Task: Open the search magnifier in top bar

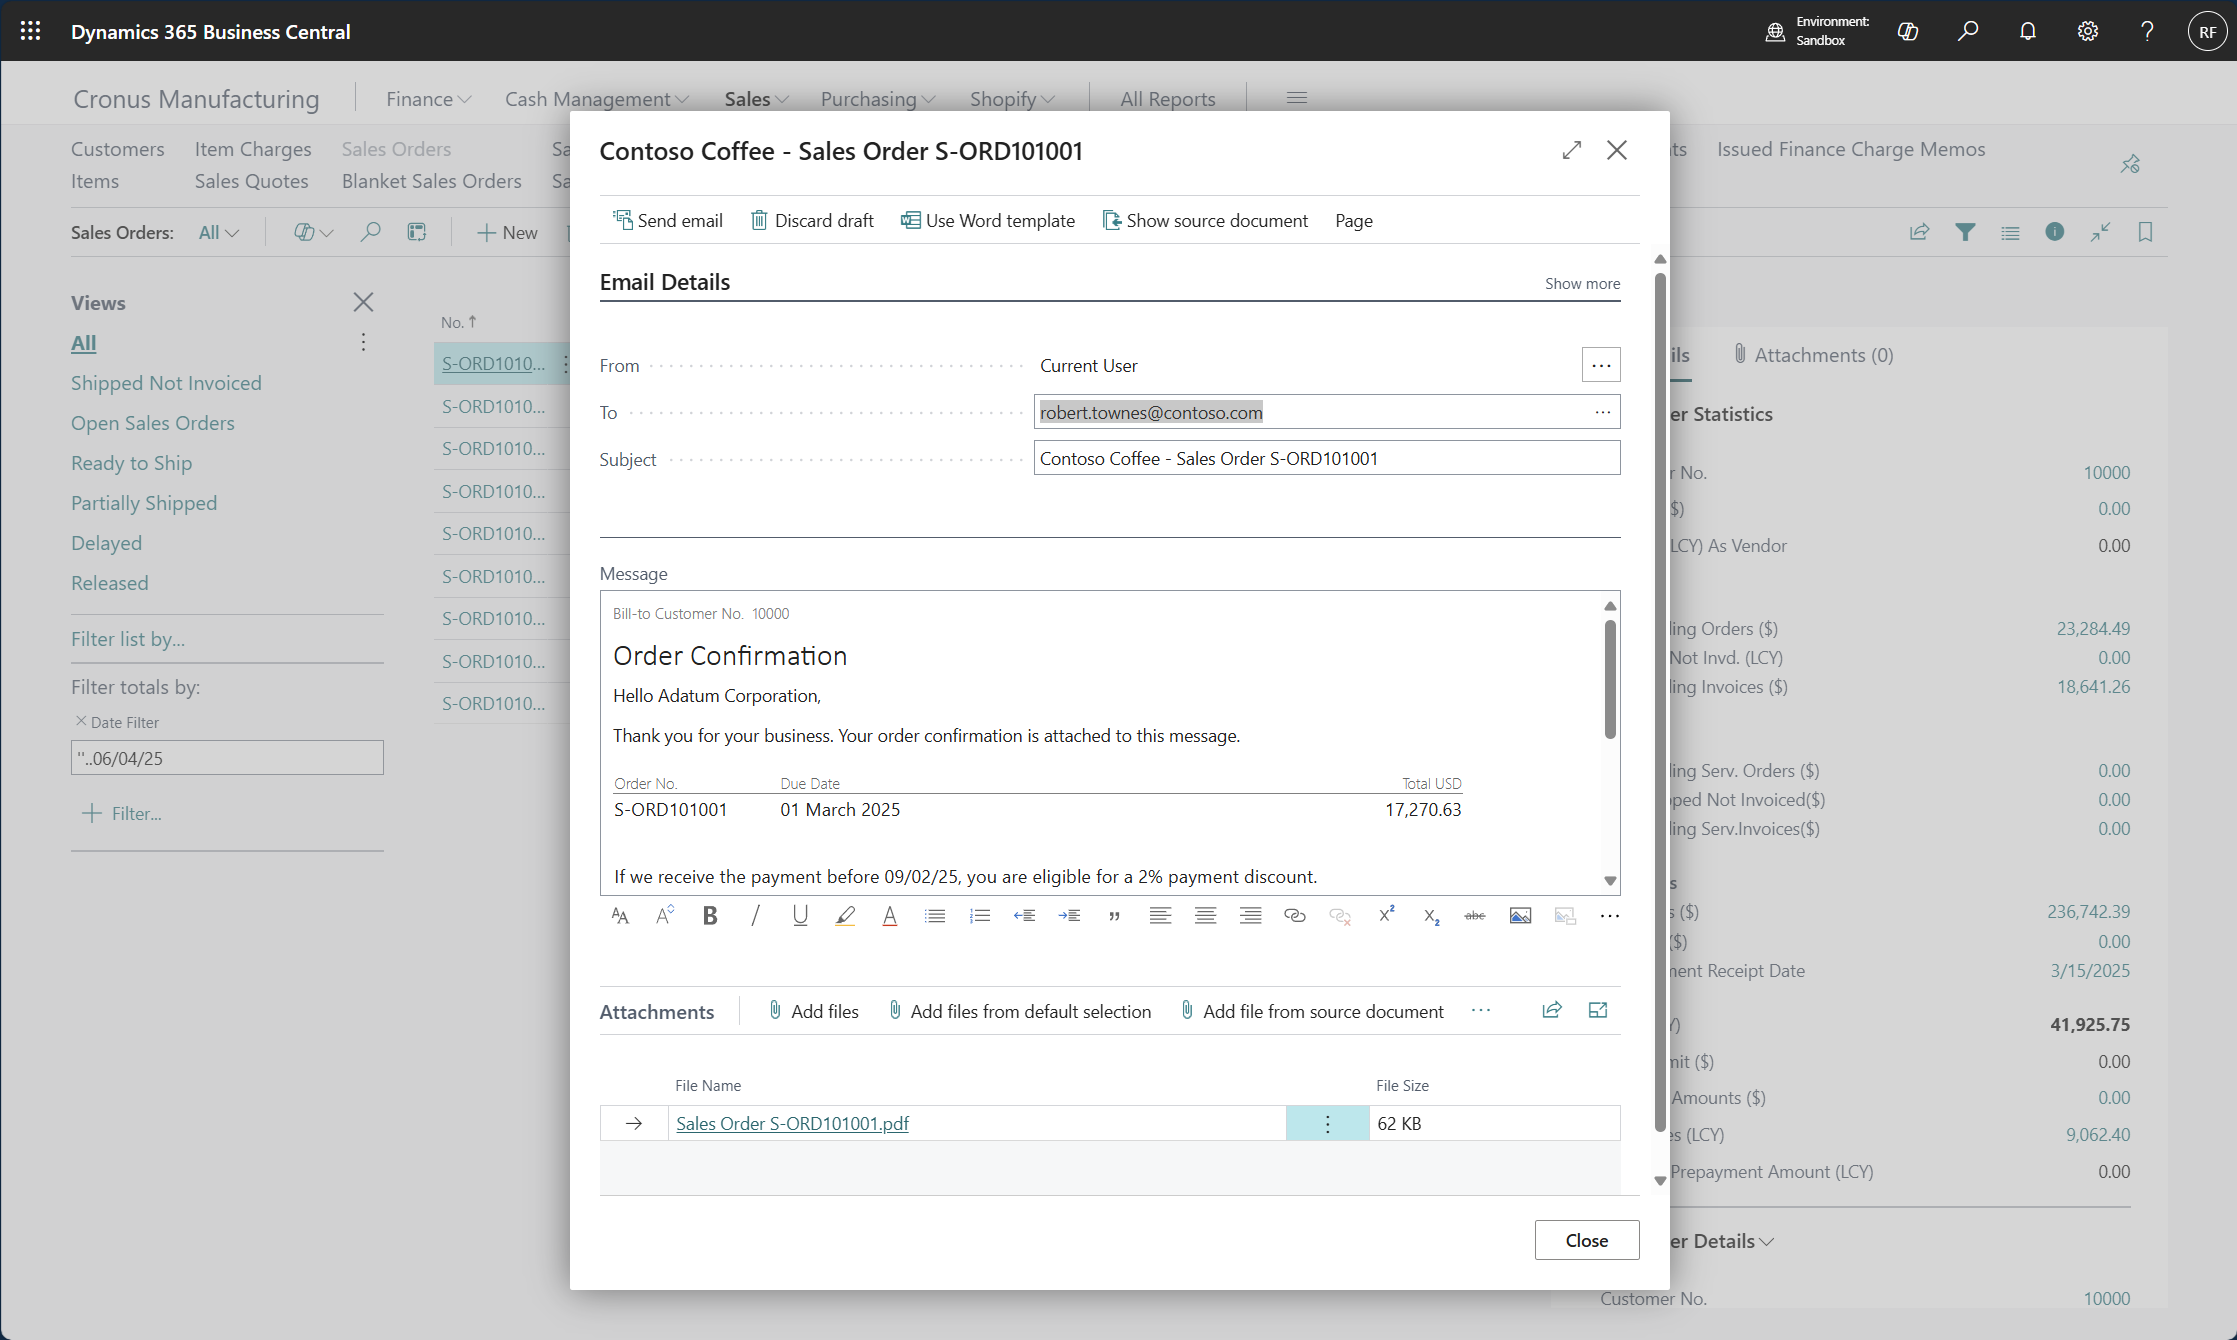Action: point(1967,31)
